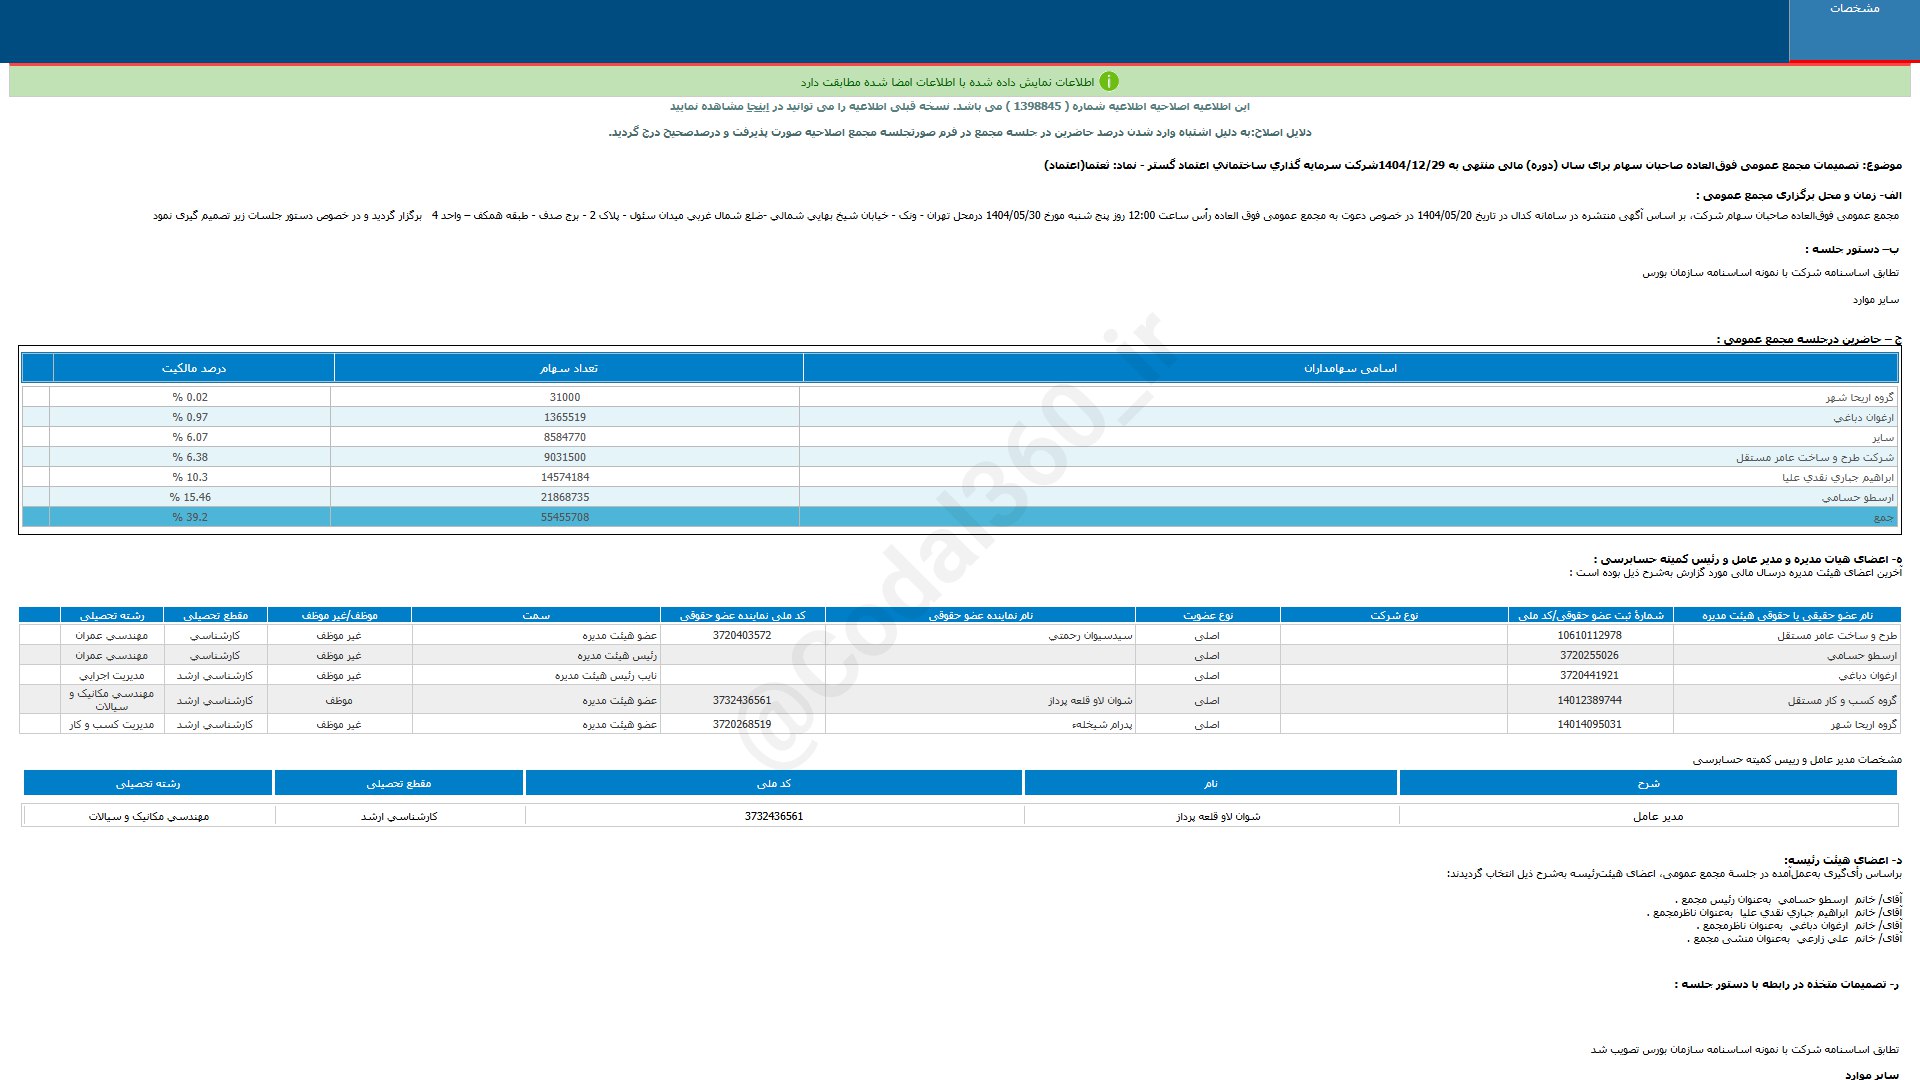
Task: Click the موظف/غیر موظف column header
Action: pos(339,615)
